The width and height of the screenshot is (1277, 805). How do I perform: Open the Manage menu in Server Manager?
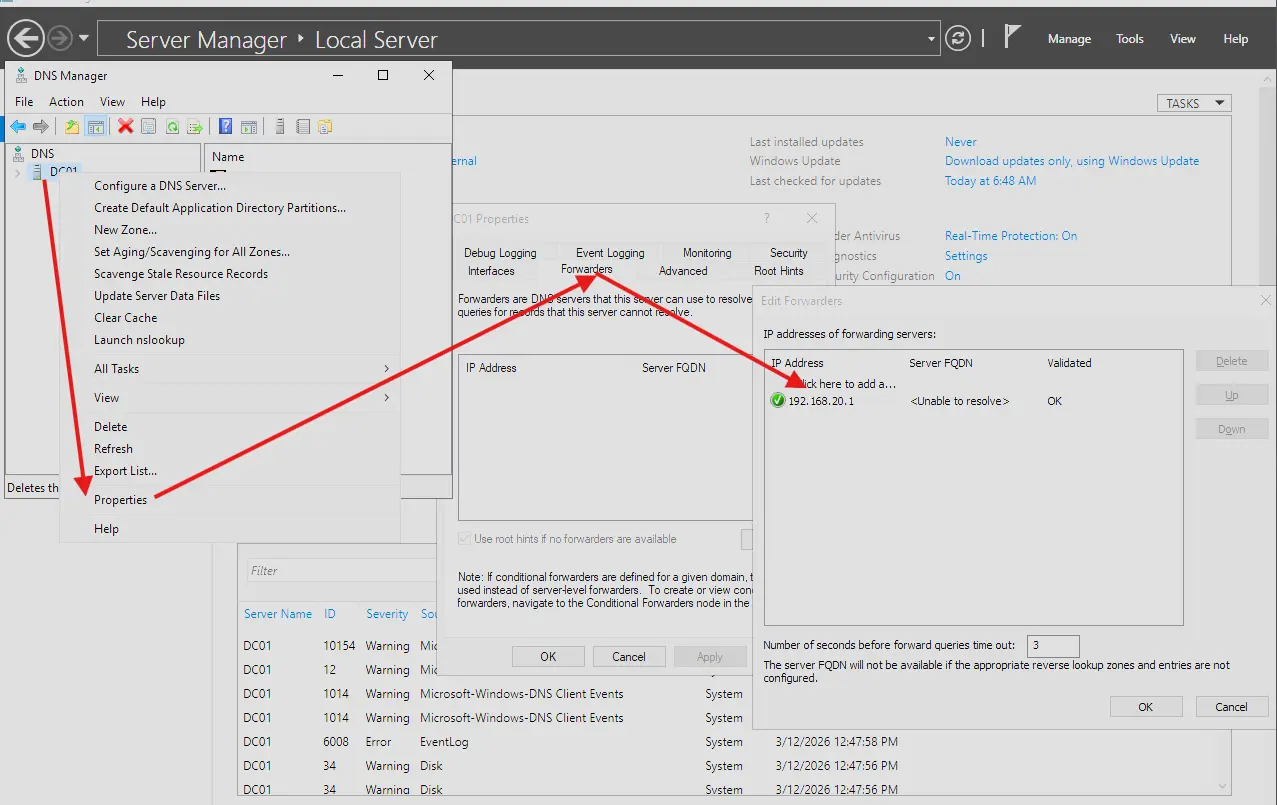(x=1069, y=39)
